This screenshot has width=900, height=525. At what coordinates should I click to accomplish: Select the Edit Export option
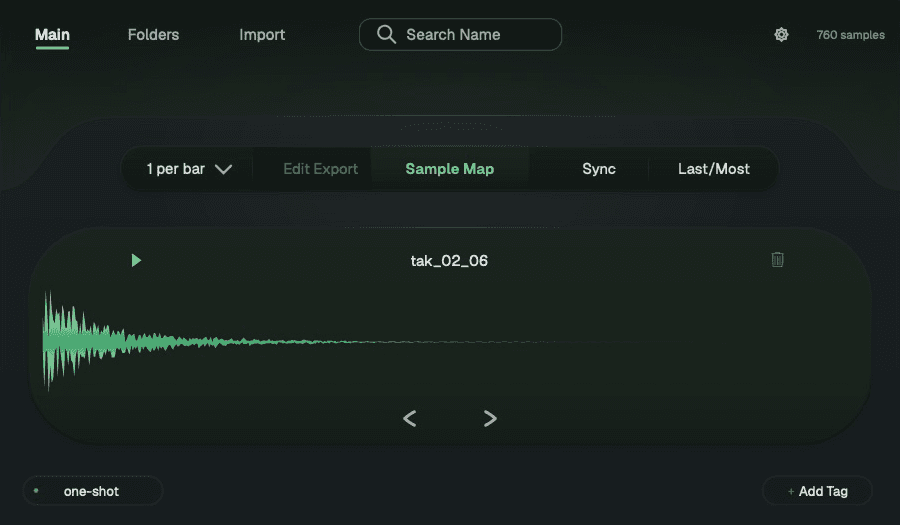(x=320, y=169)
